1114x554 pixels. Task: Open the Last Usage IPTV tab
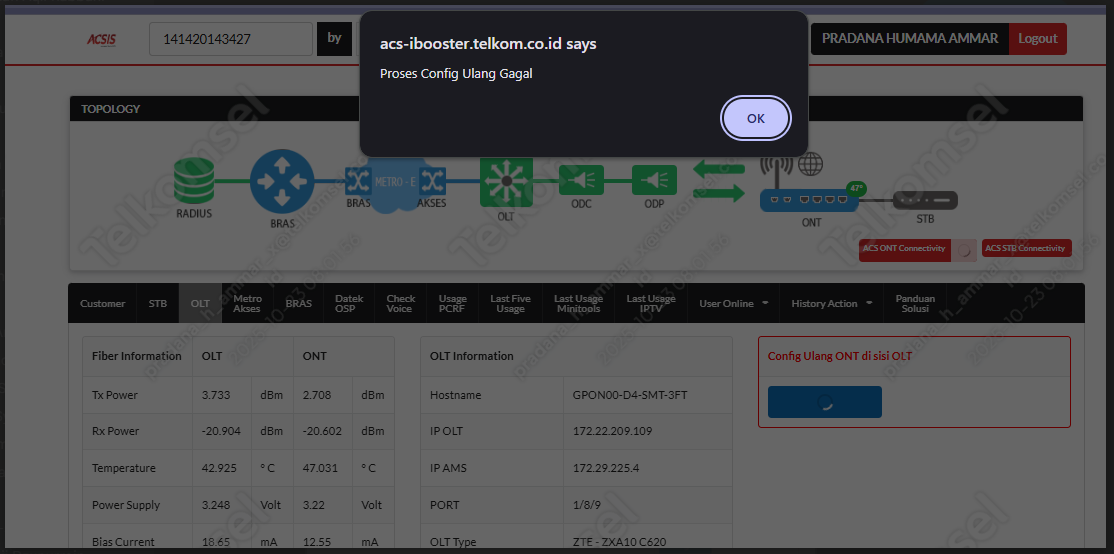click(651, 303)
